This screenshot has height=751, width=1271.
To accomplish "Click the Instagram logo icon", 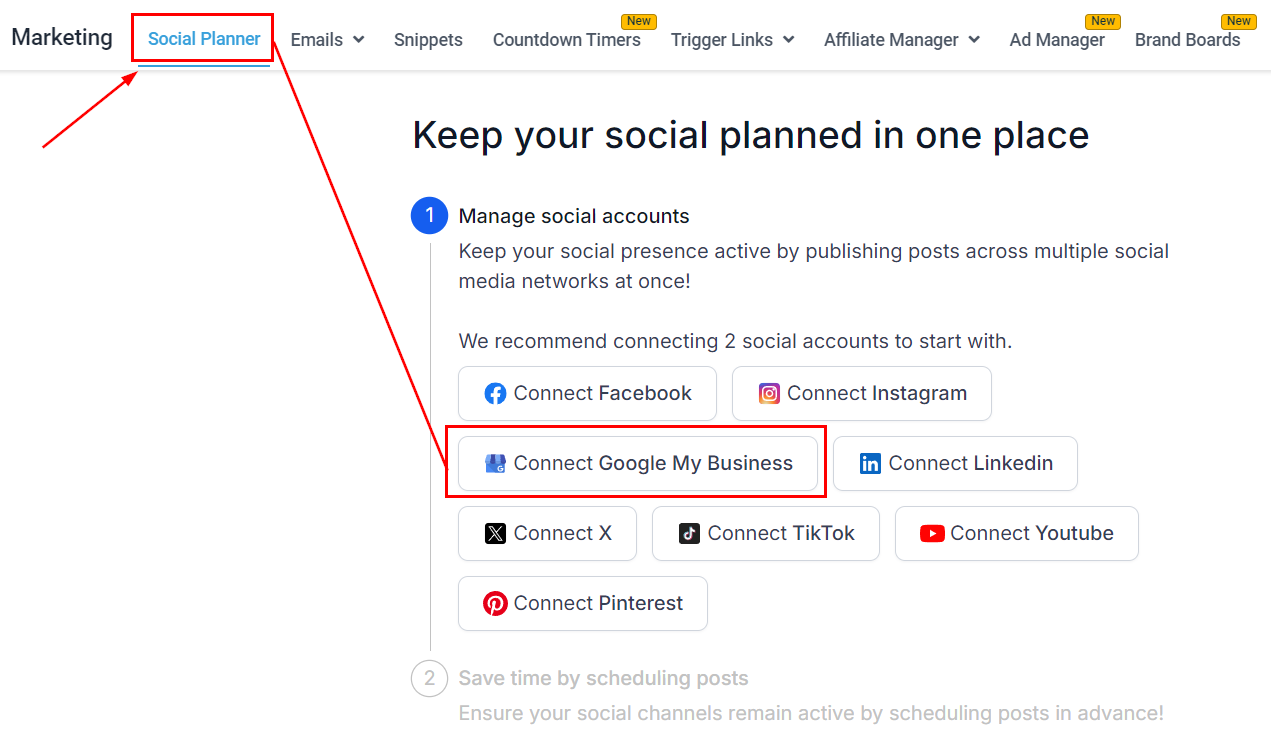I will click(x=769, y=394).
